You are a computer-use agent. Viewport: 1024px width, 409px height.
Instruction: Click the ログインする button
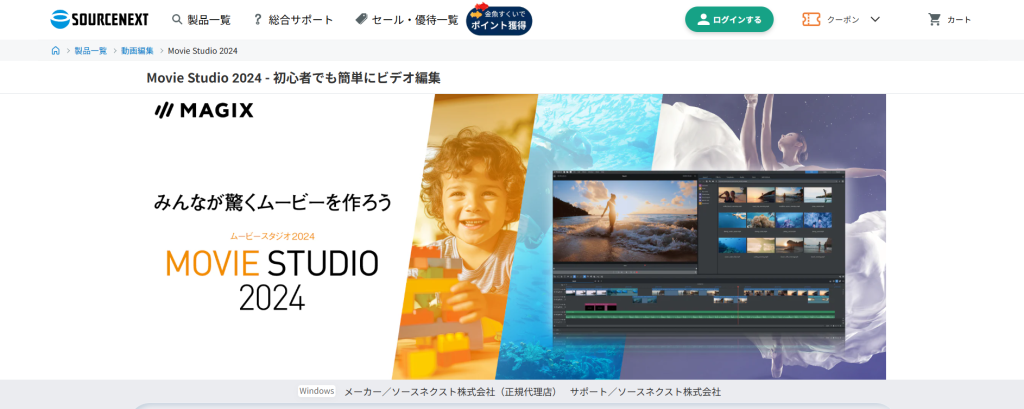click(729, 20)
